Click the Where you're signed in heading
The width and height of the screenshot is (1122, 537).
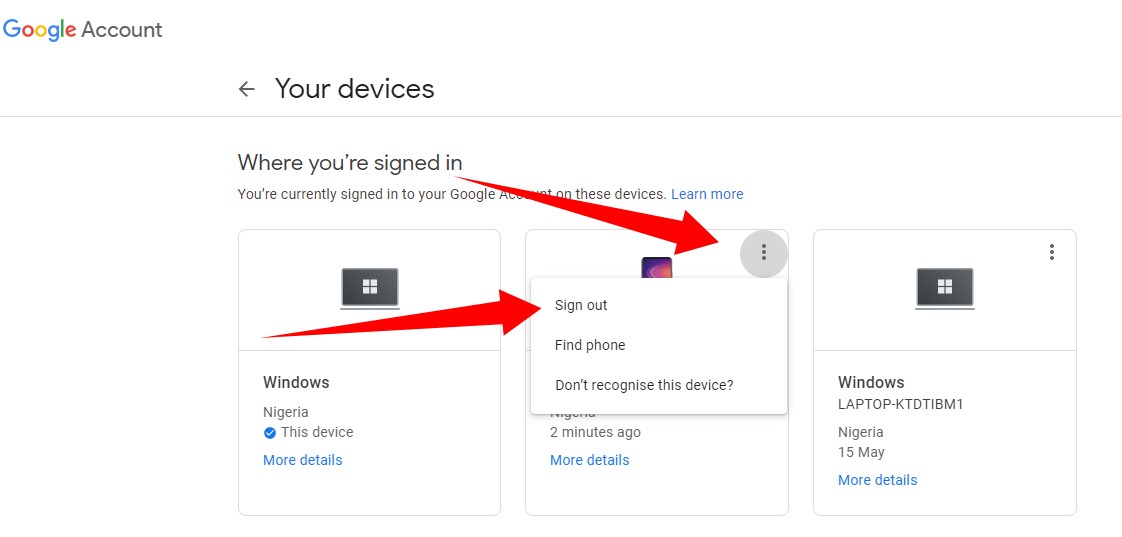[x=350, y=163]
